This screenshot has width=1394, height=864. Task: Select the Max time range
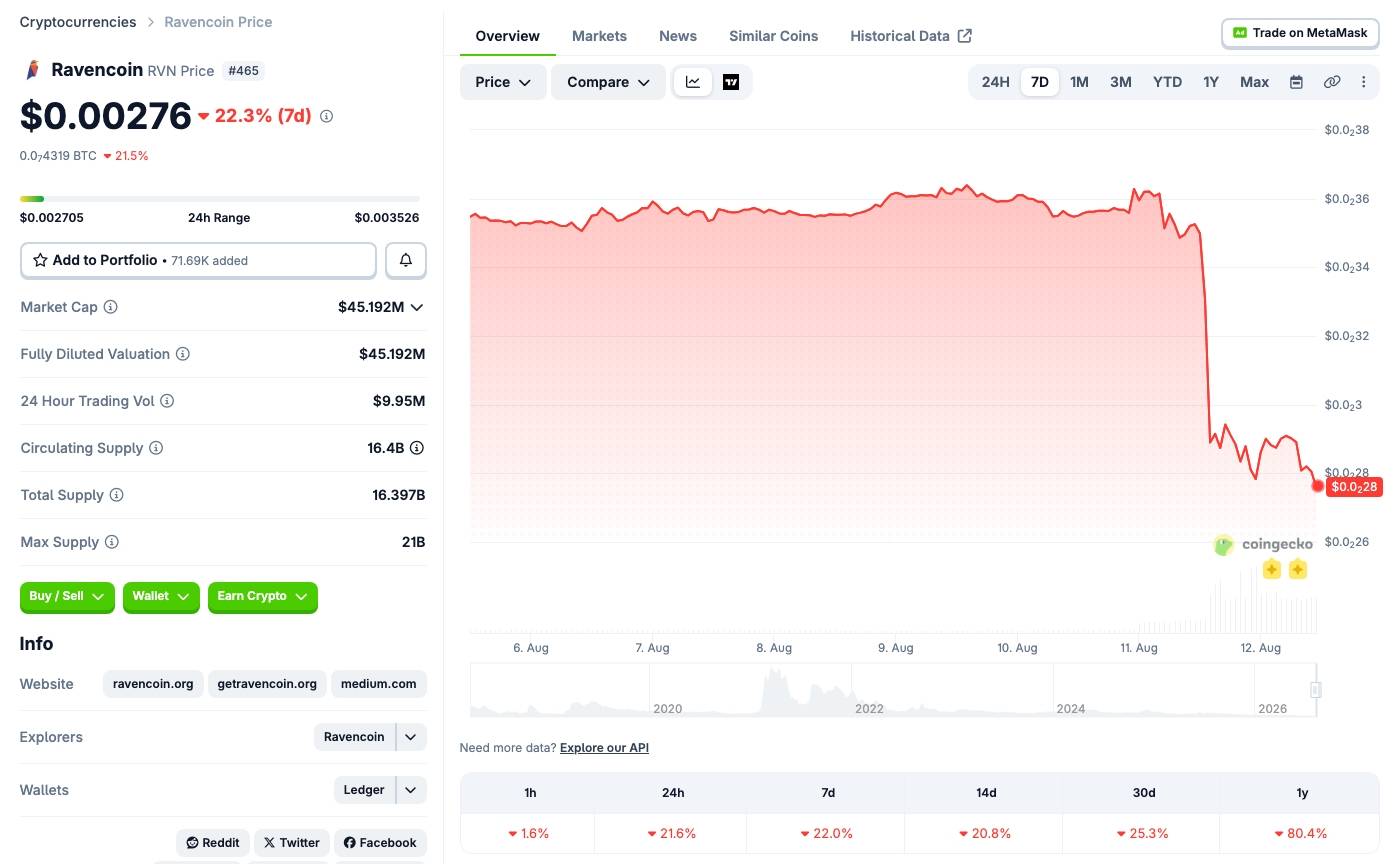tap(1254, 82)
